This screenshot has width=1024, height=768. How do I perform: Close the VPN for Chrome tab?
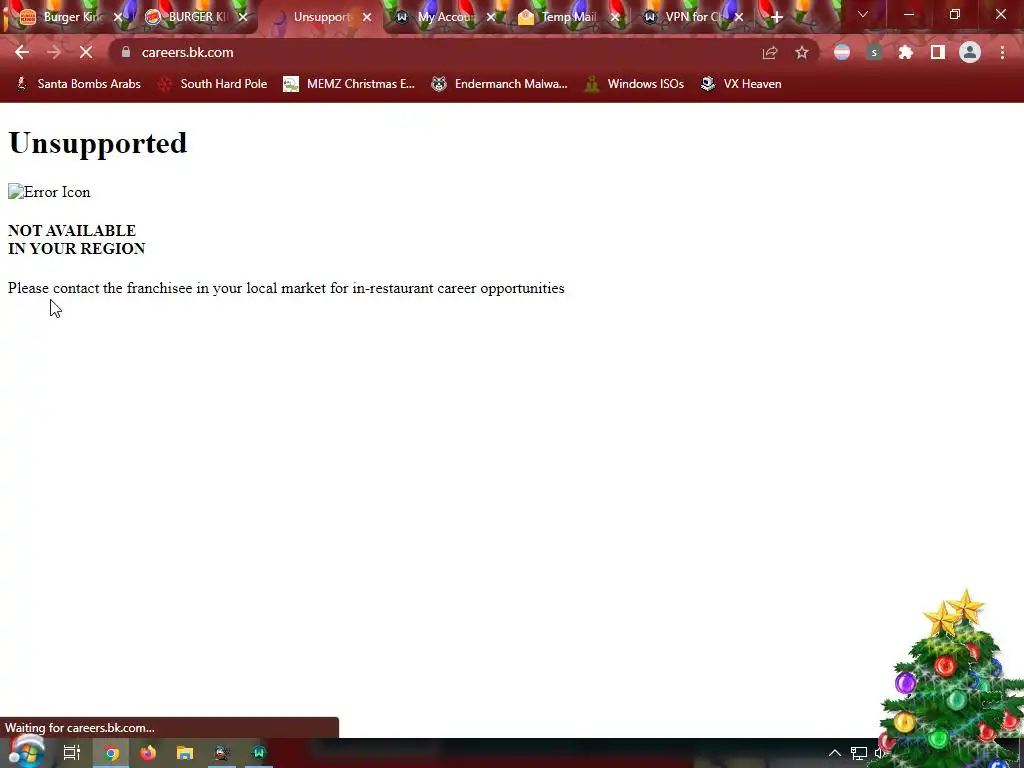(x=739, y=17)
